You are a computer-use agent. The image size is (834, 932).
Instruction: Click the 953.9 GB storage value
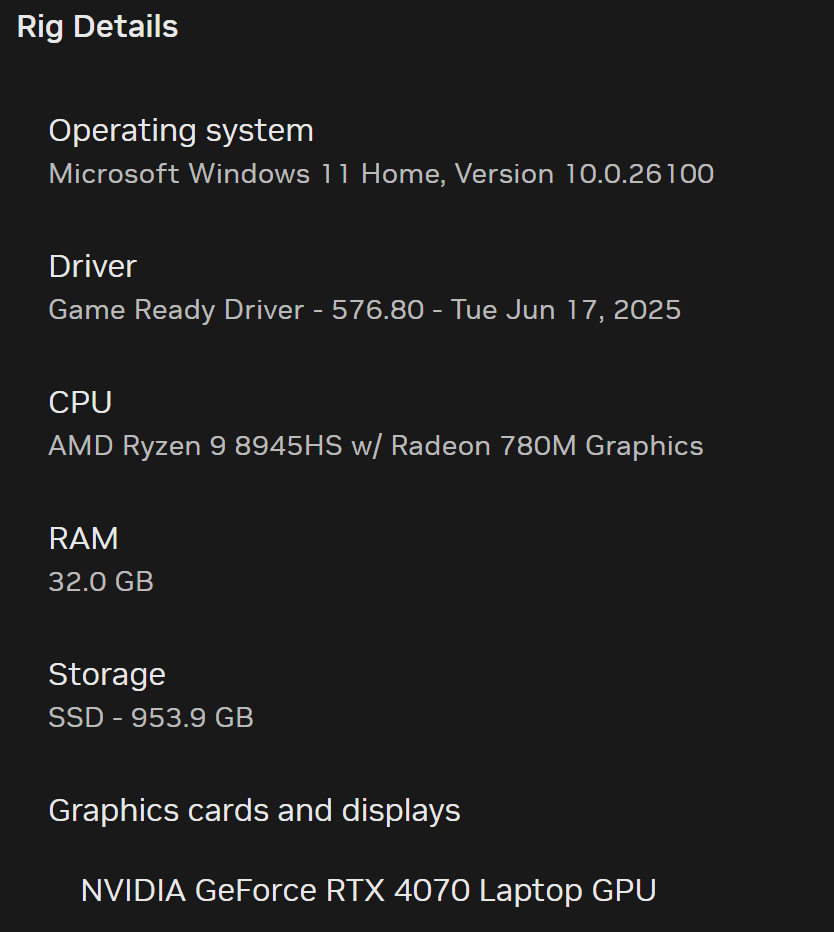coord(192,718)
